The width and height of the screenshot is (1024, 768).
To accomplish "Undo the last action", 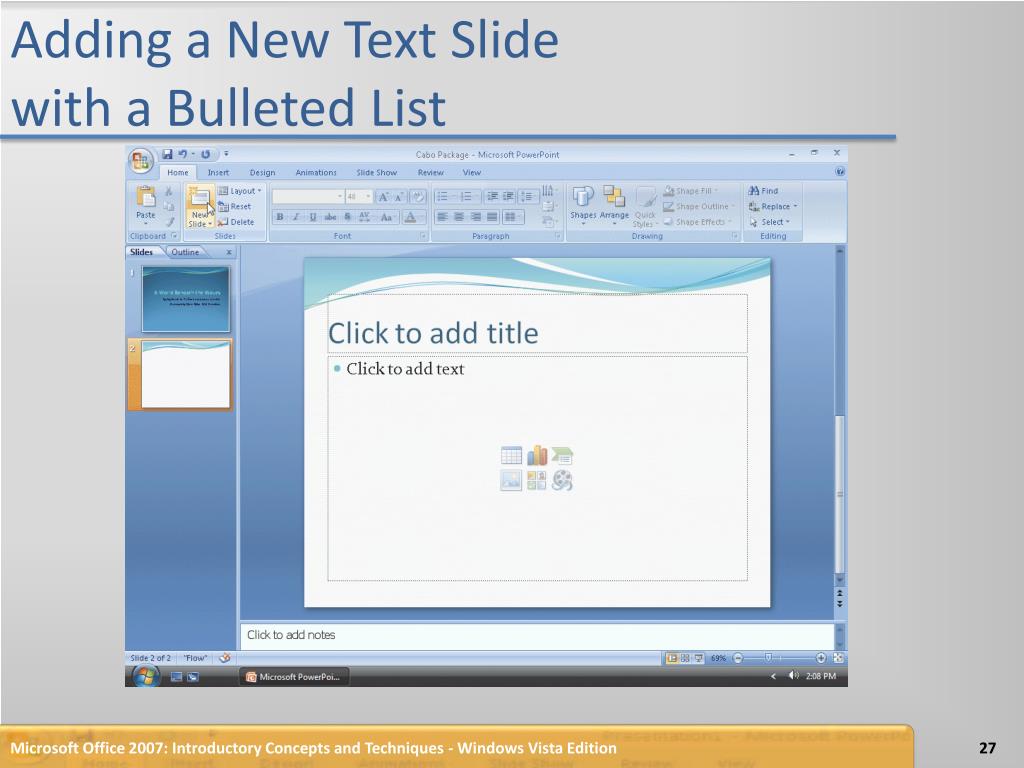I will (x=183, y=154).
